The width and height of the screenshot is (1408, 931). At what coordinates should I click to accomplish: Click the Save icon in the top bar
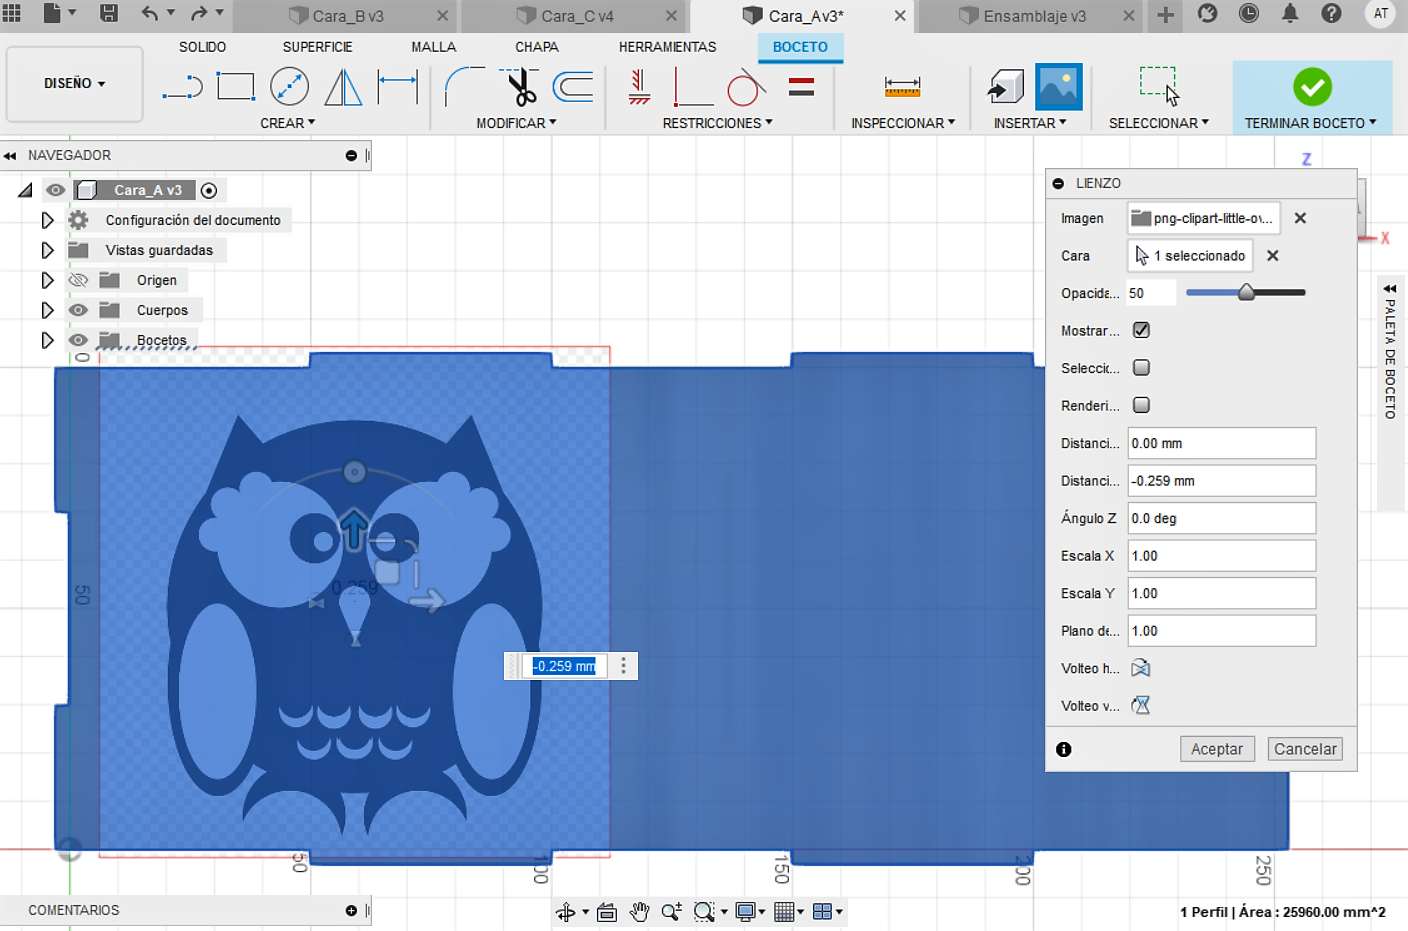[x=109, y=13]
